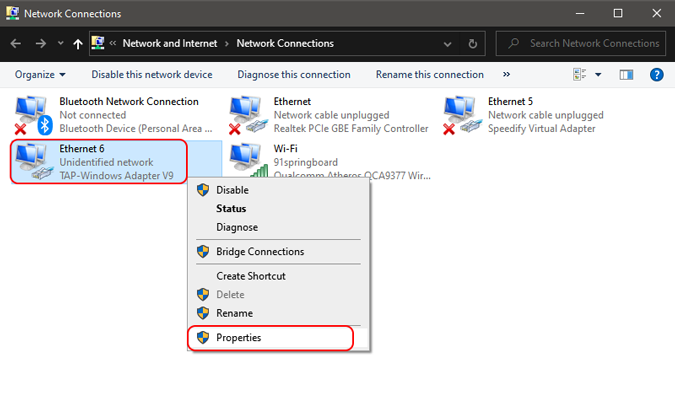The height and width of the screenshot is (393, 675).
Task: Select the Ethernet 5 adapter icon
Action: point(462,115)
